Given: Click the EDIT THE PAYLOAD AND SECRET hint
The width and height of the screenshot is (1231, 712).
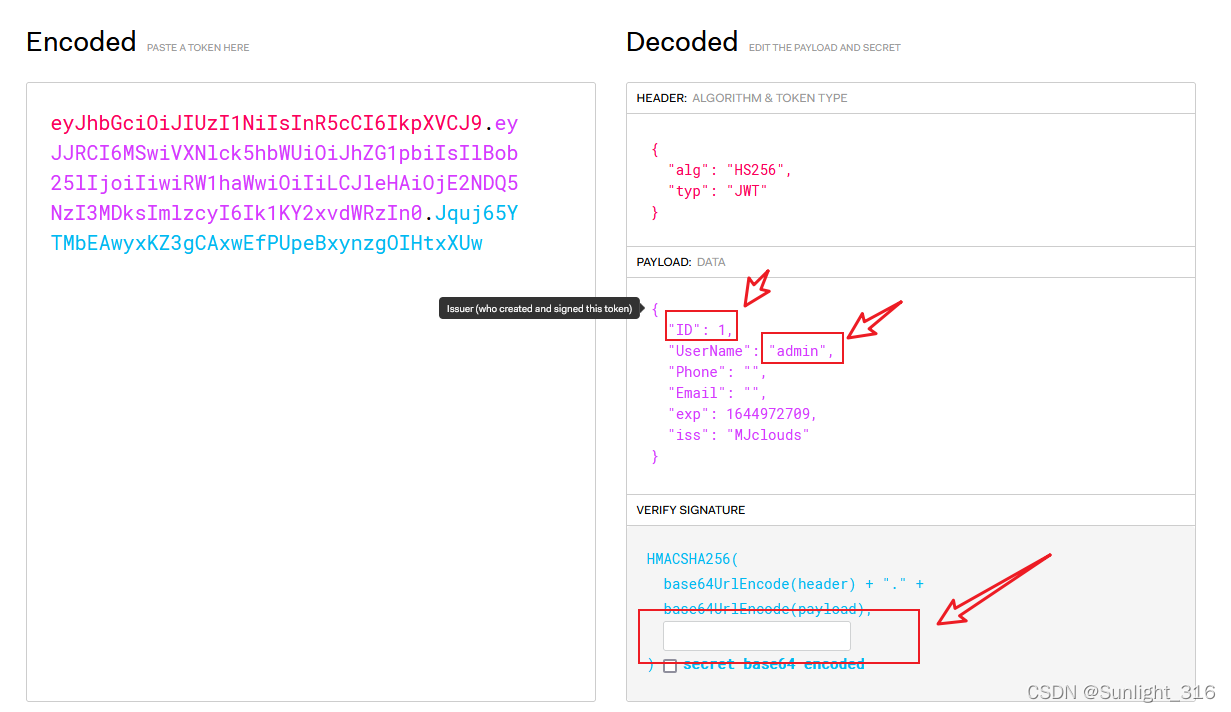Looking at the screenshot, I should (825, 47).
